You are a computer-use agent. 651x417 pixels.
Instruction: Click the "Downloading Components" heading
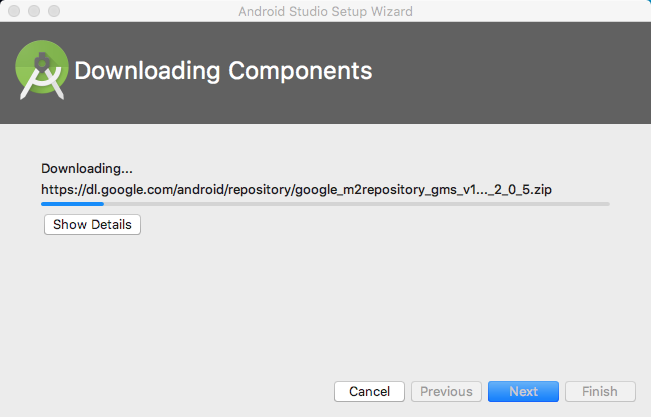tap(223, 71)
